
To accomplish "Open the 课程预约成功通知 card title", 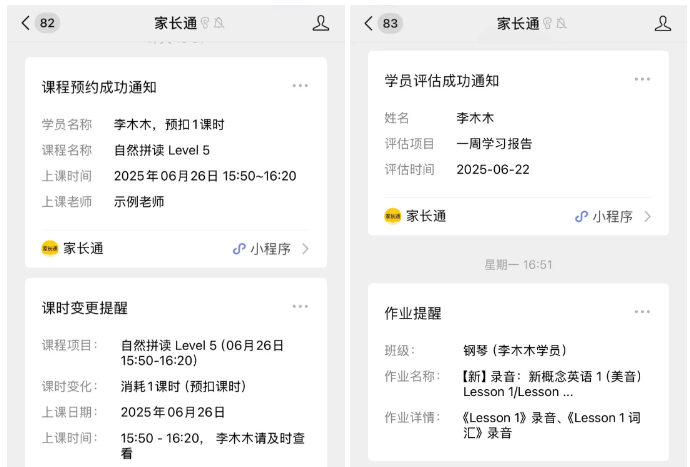I will [x=99, y=87].
